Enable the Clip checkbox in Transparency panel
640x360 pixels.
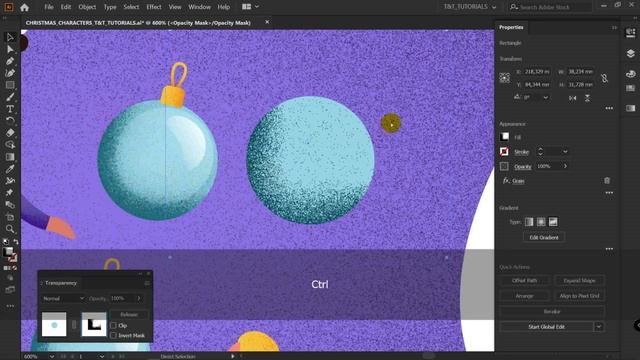113,325
